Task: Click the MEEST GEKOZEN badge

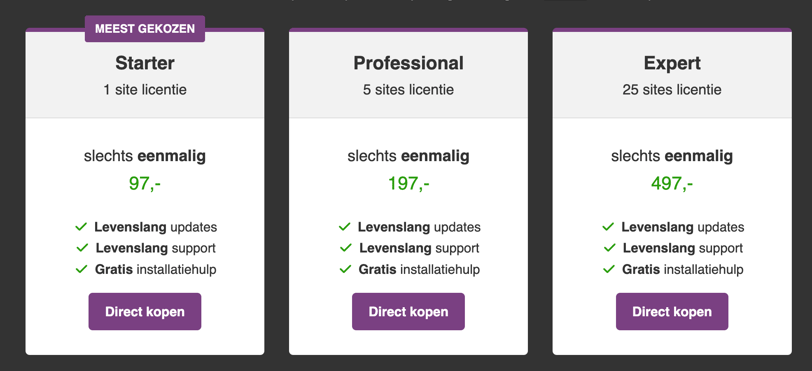Action: coord(145,28)
